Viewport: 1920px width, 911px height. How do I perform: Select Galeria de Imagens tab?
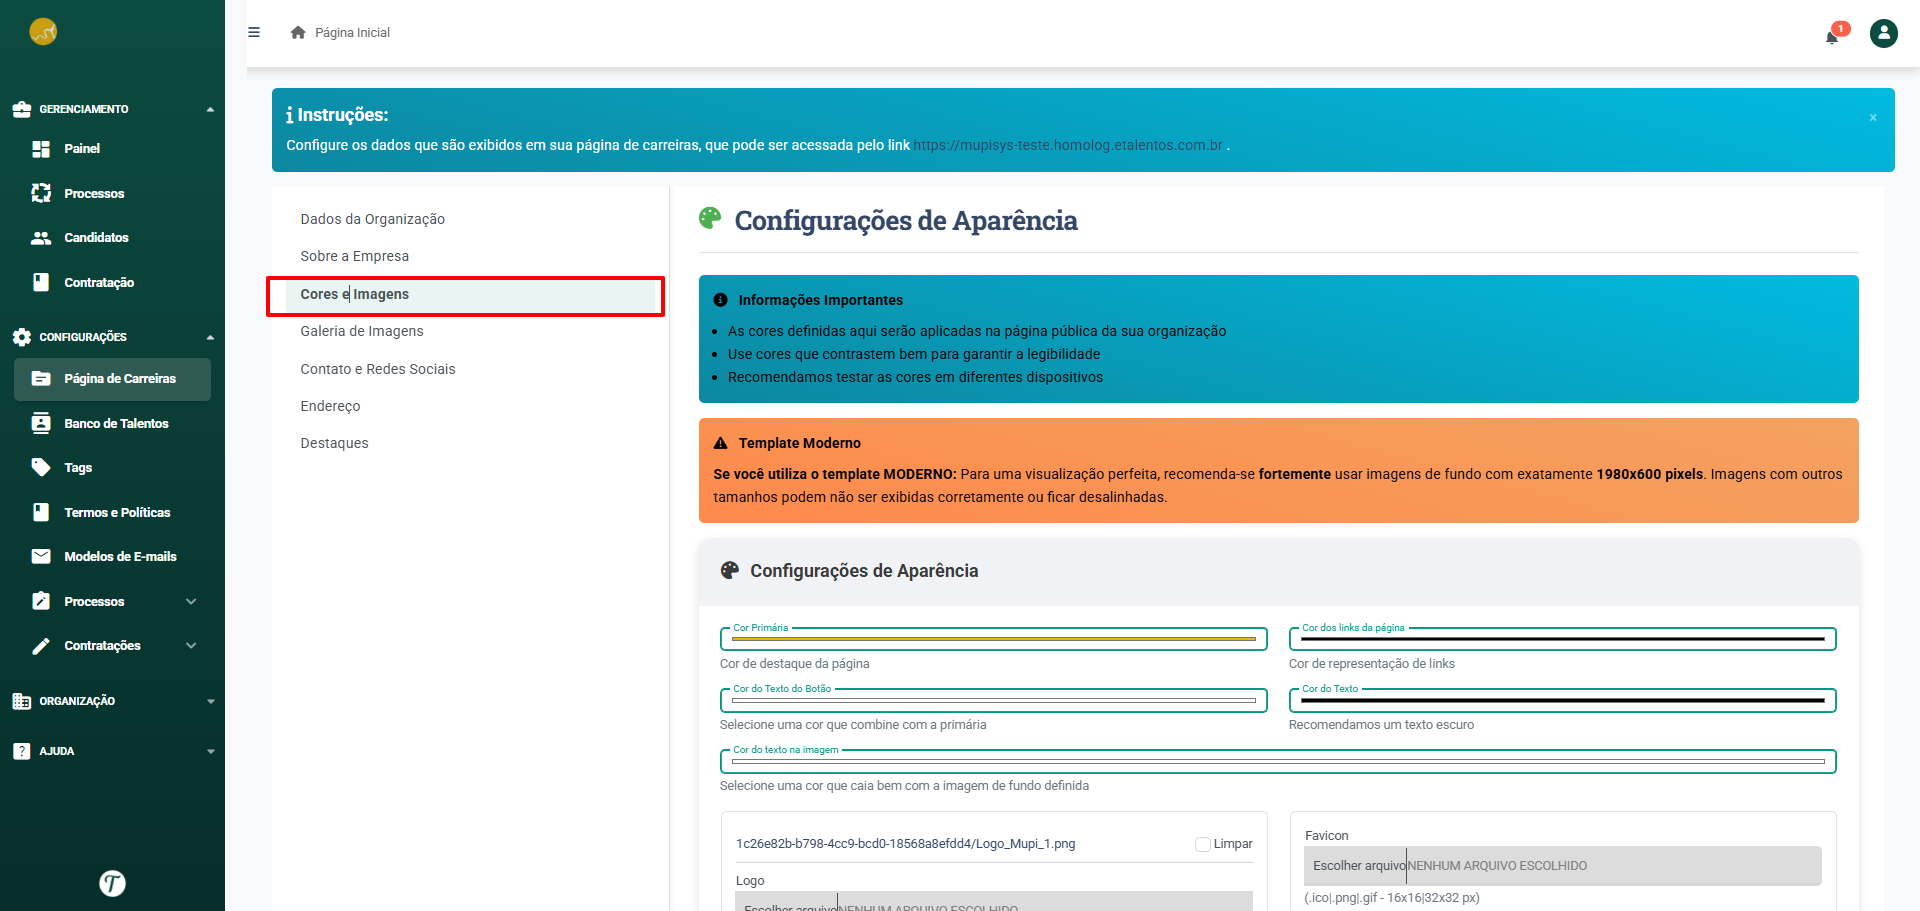tap(362, 332)
